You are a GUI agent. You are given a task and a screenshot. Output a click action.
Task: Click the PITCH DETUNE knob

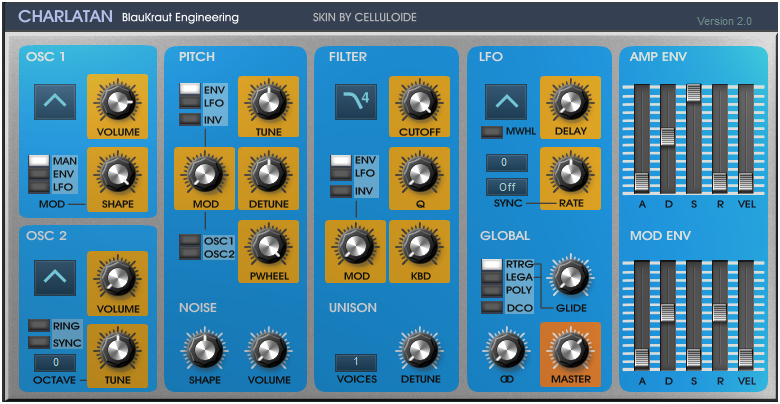(268, 175)
